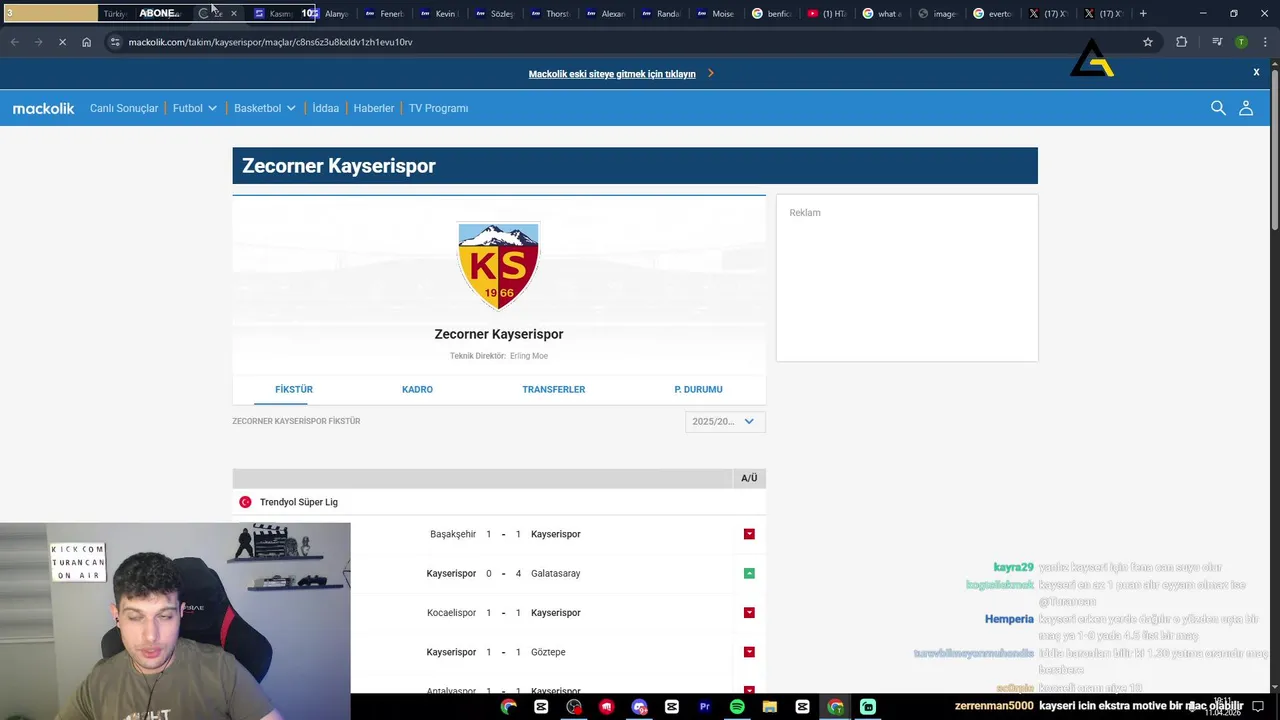
Task: Expand the Kayserispor 0-4 Galatasaray green arrow
Action: point(749,573)
